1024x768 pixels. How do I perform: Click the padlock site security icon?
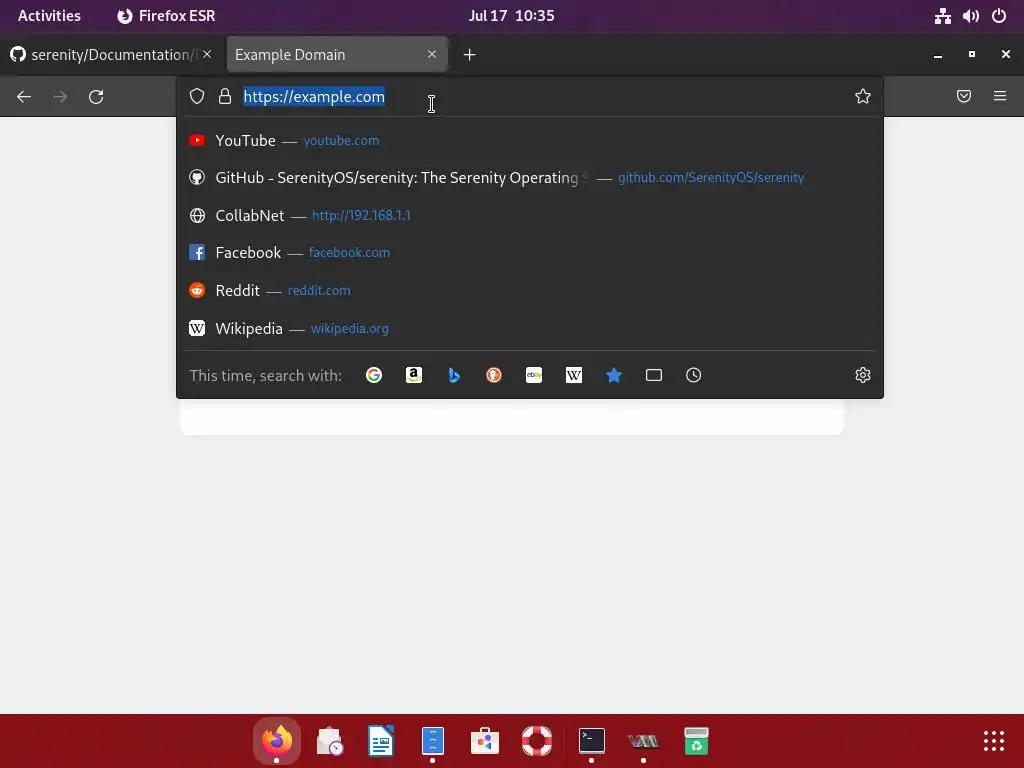[x=225, y=97]
